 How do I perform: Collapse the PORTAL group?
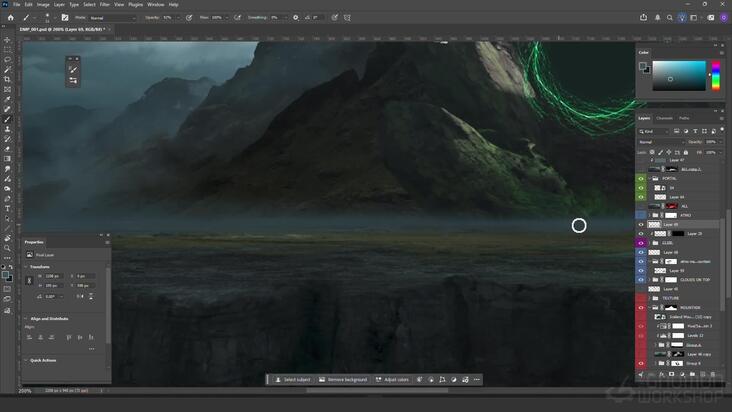point(649,179)
